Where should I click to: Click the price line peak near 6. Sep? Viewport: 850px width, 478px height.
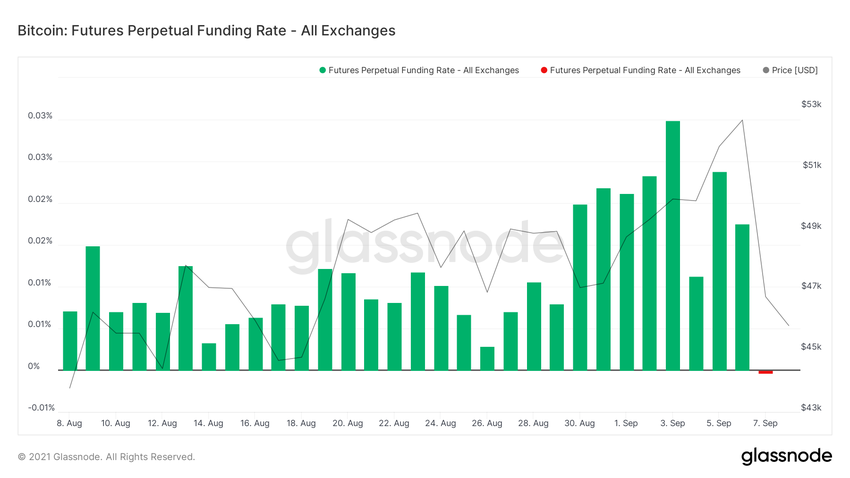point(742,120)
